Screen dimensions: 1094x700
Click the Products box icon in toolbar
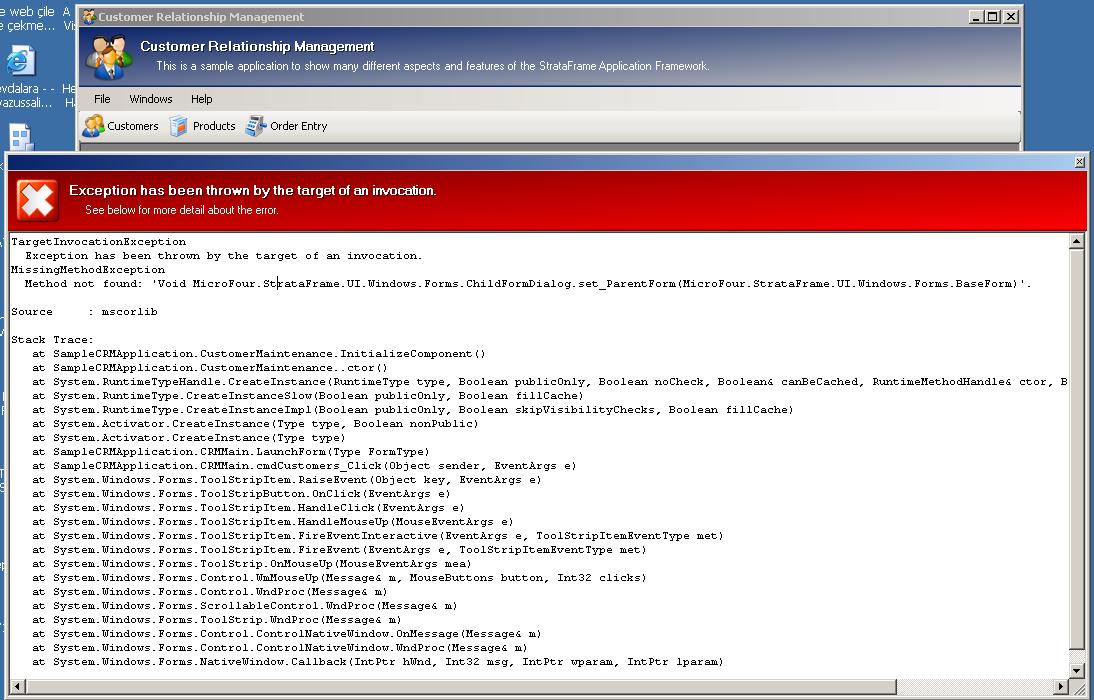coord(179,126)
